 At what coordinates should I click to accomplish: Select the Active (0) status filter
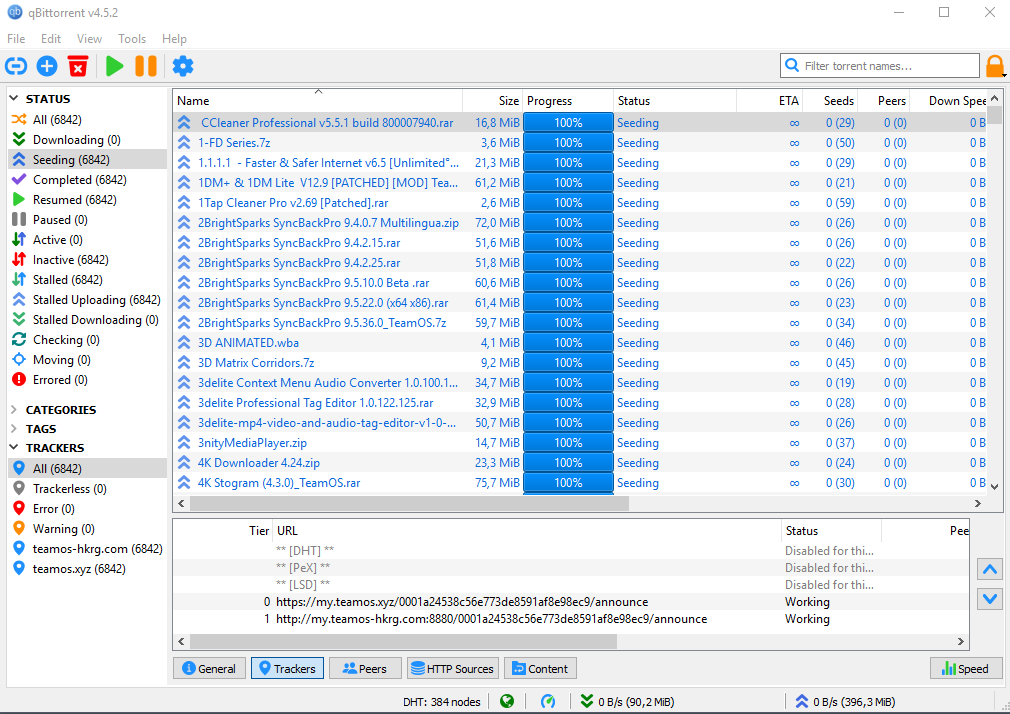(x=87, y=239)
